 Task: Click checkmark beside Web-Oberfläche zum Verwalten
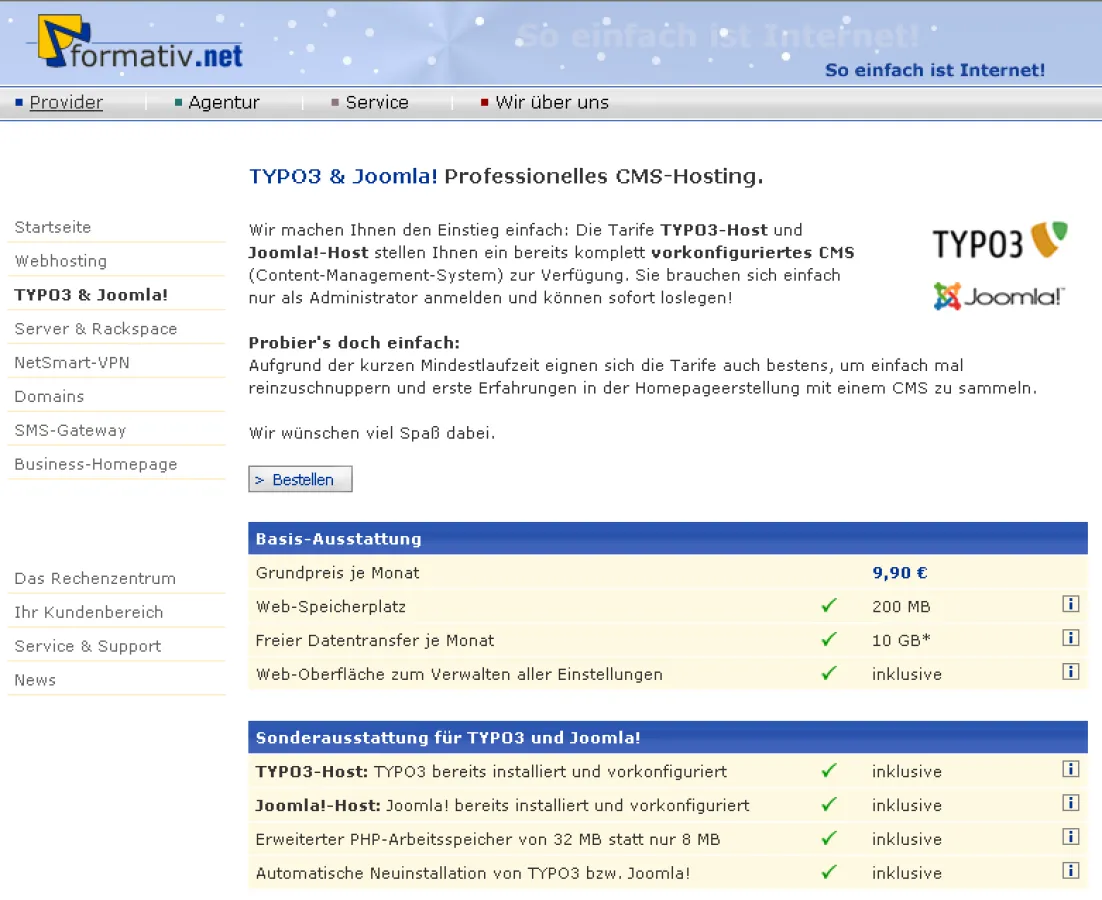(828, 673)
